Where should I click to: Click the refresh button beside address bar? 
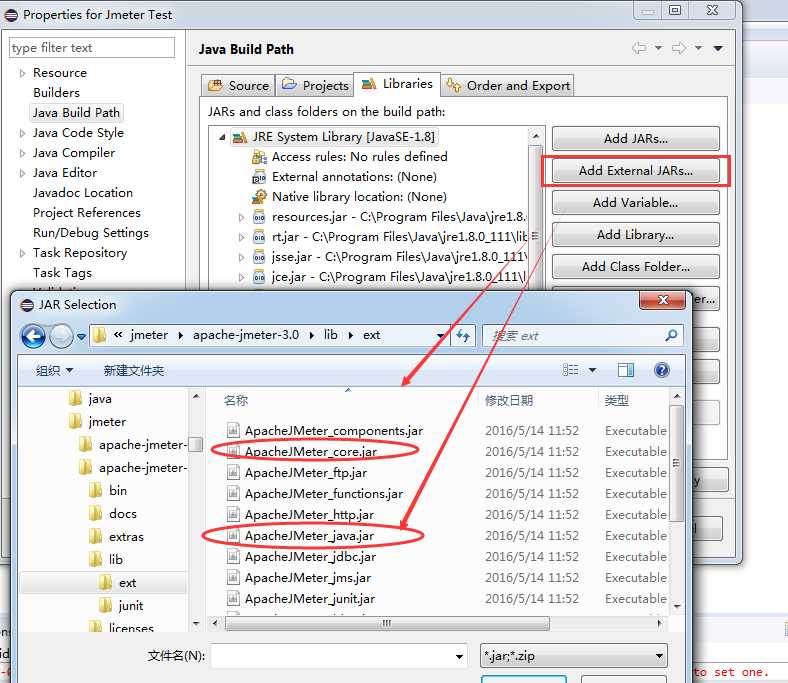point(462,335)
